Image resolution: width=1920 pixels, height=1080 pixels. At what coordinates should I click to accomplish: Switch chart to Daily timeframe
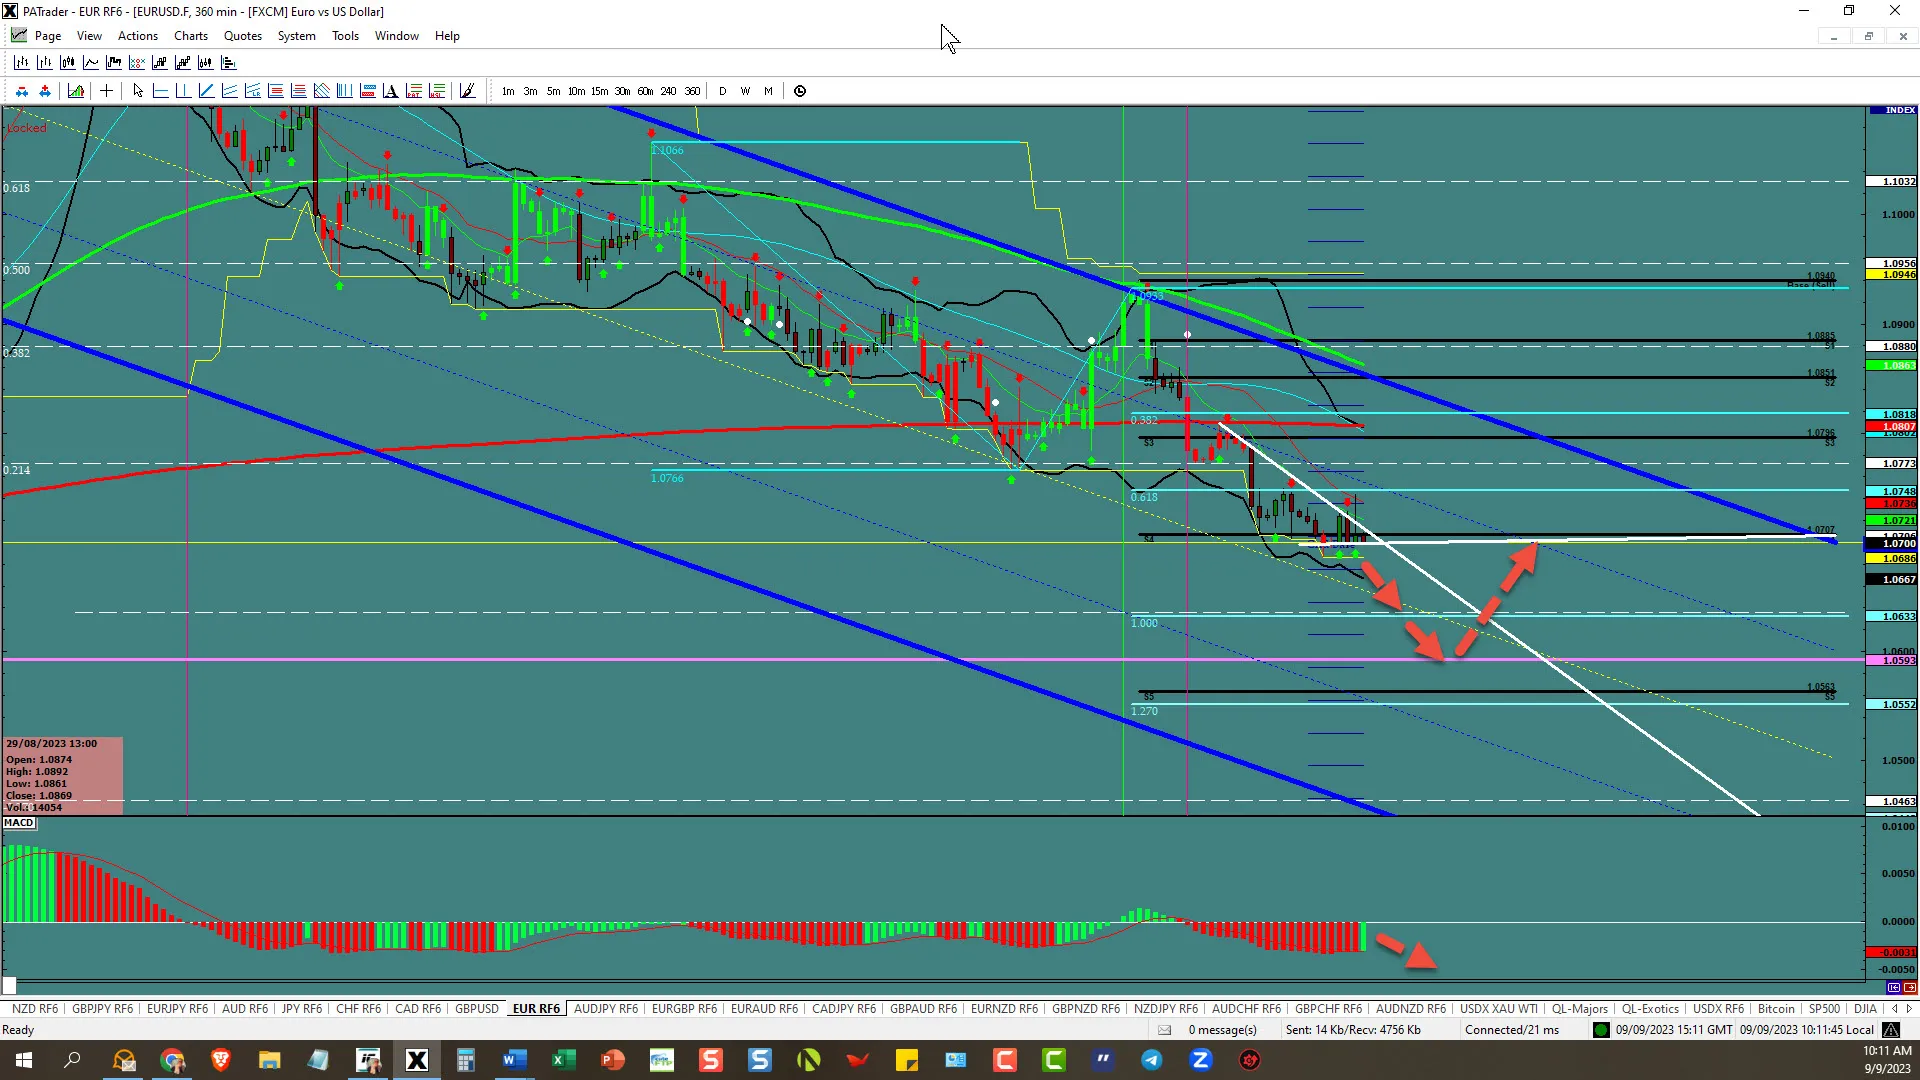722,91
